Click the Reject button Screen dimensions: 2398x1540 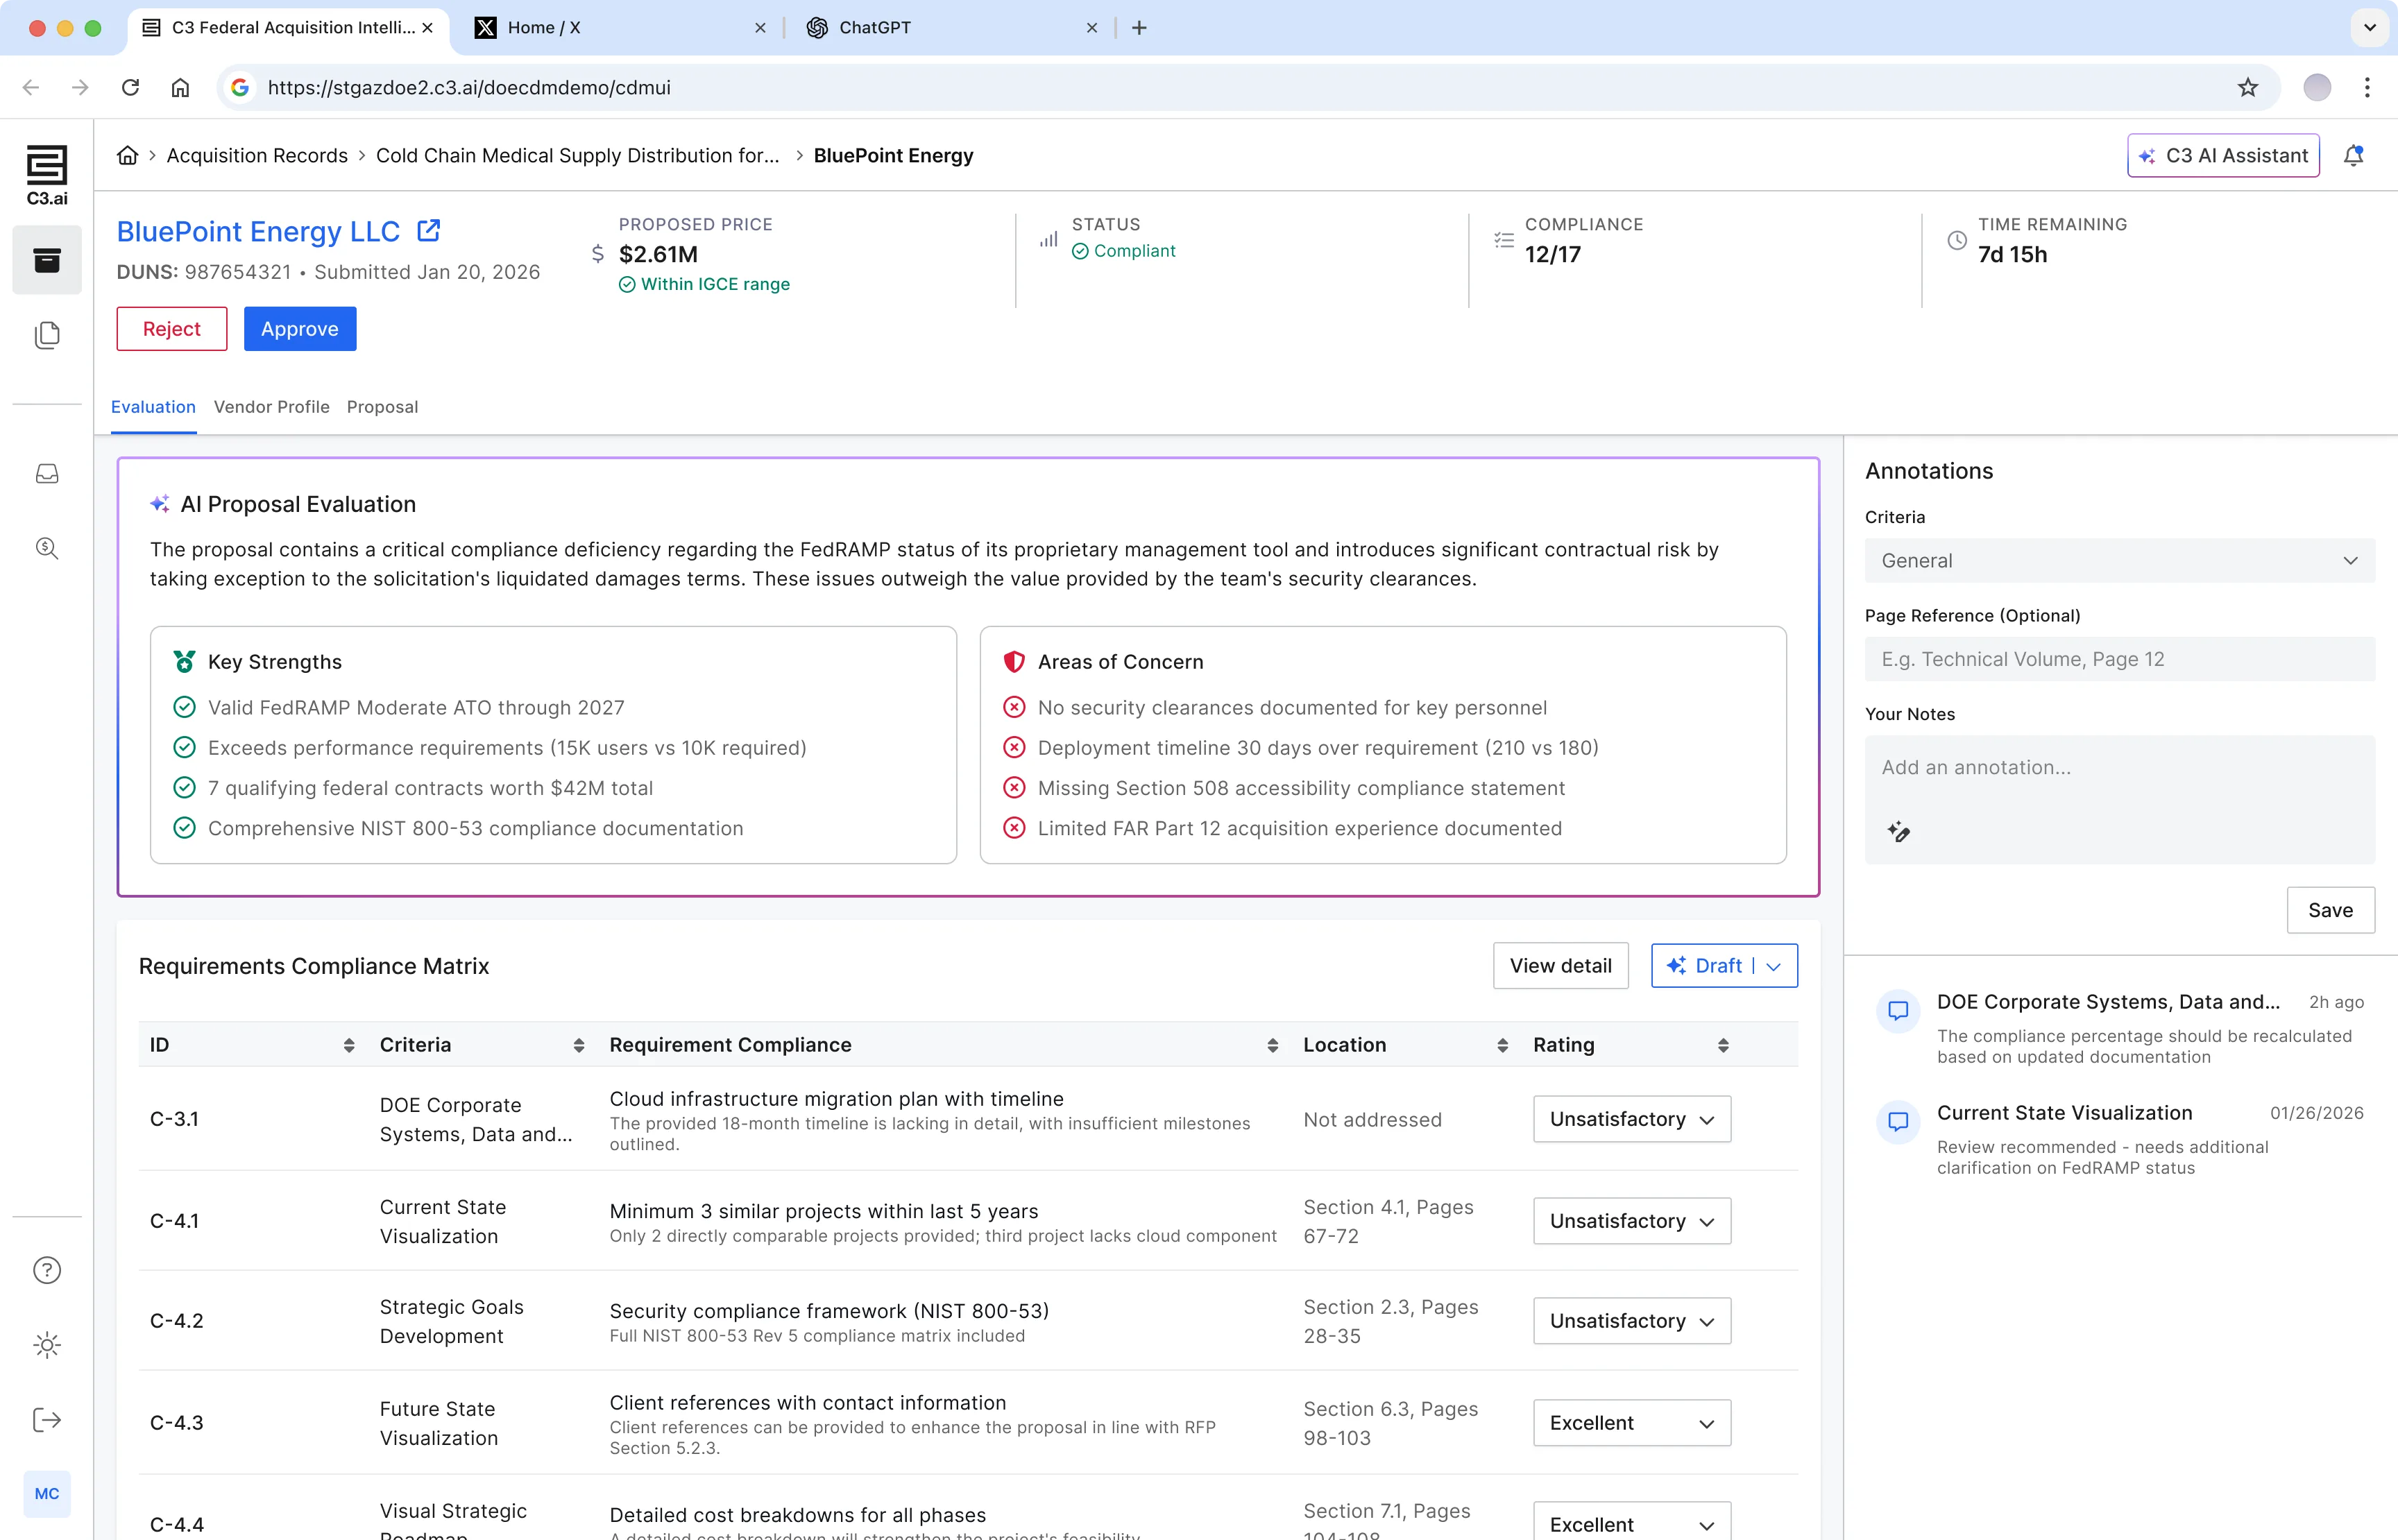[171, 329]
